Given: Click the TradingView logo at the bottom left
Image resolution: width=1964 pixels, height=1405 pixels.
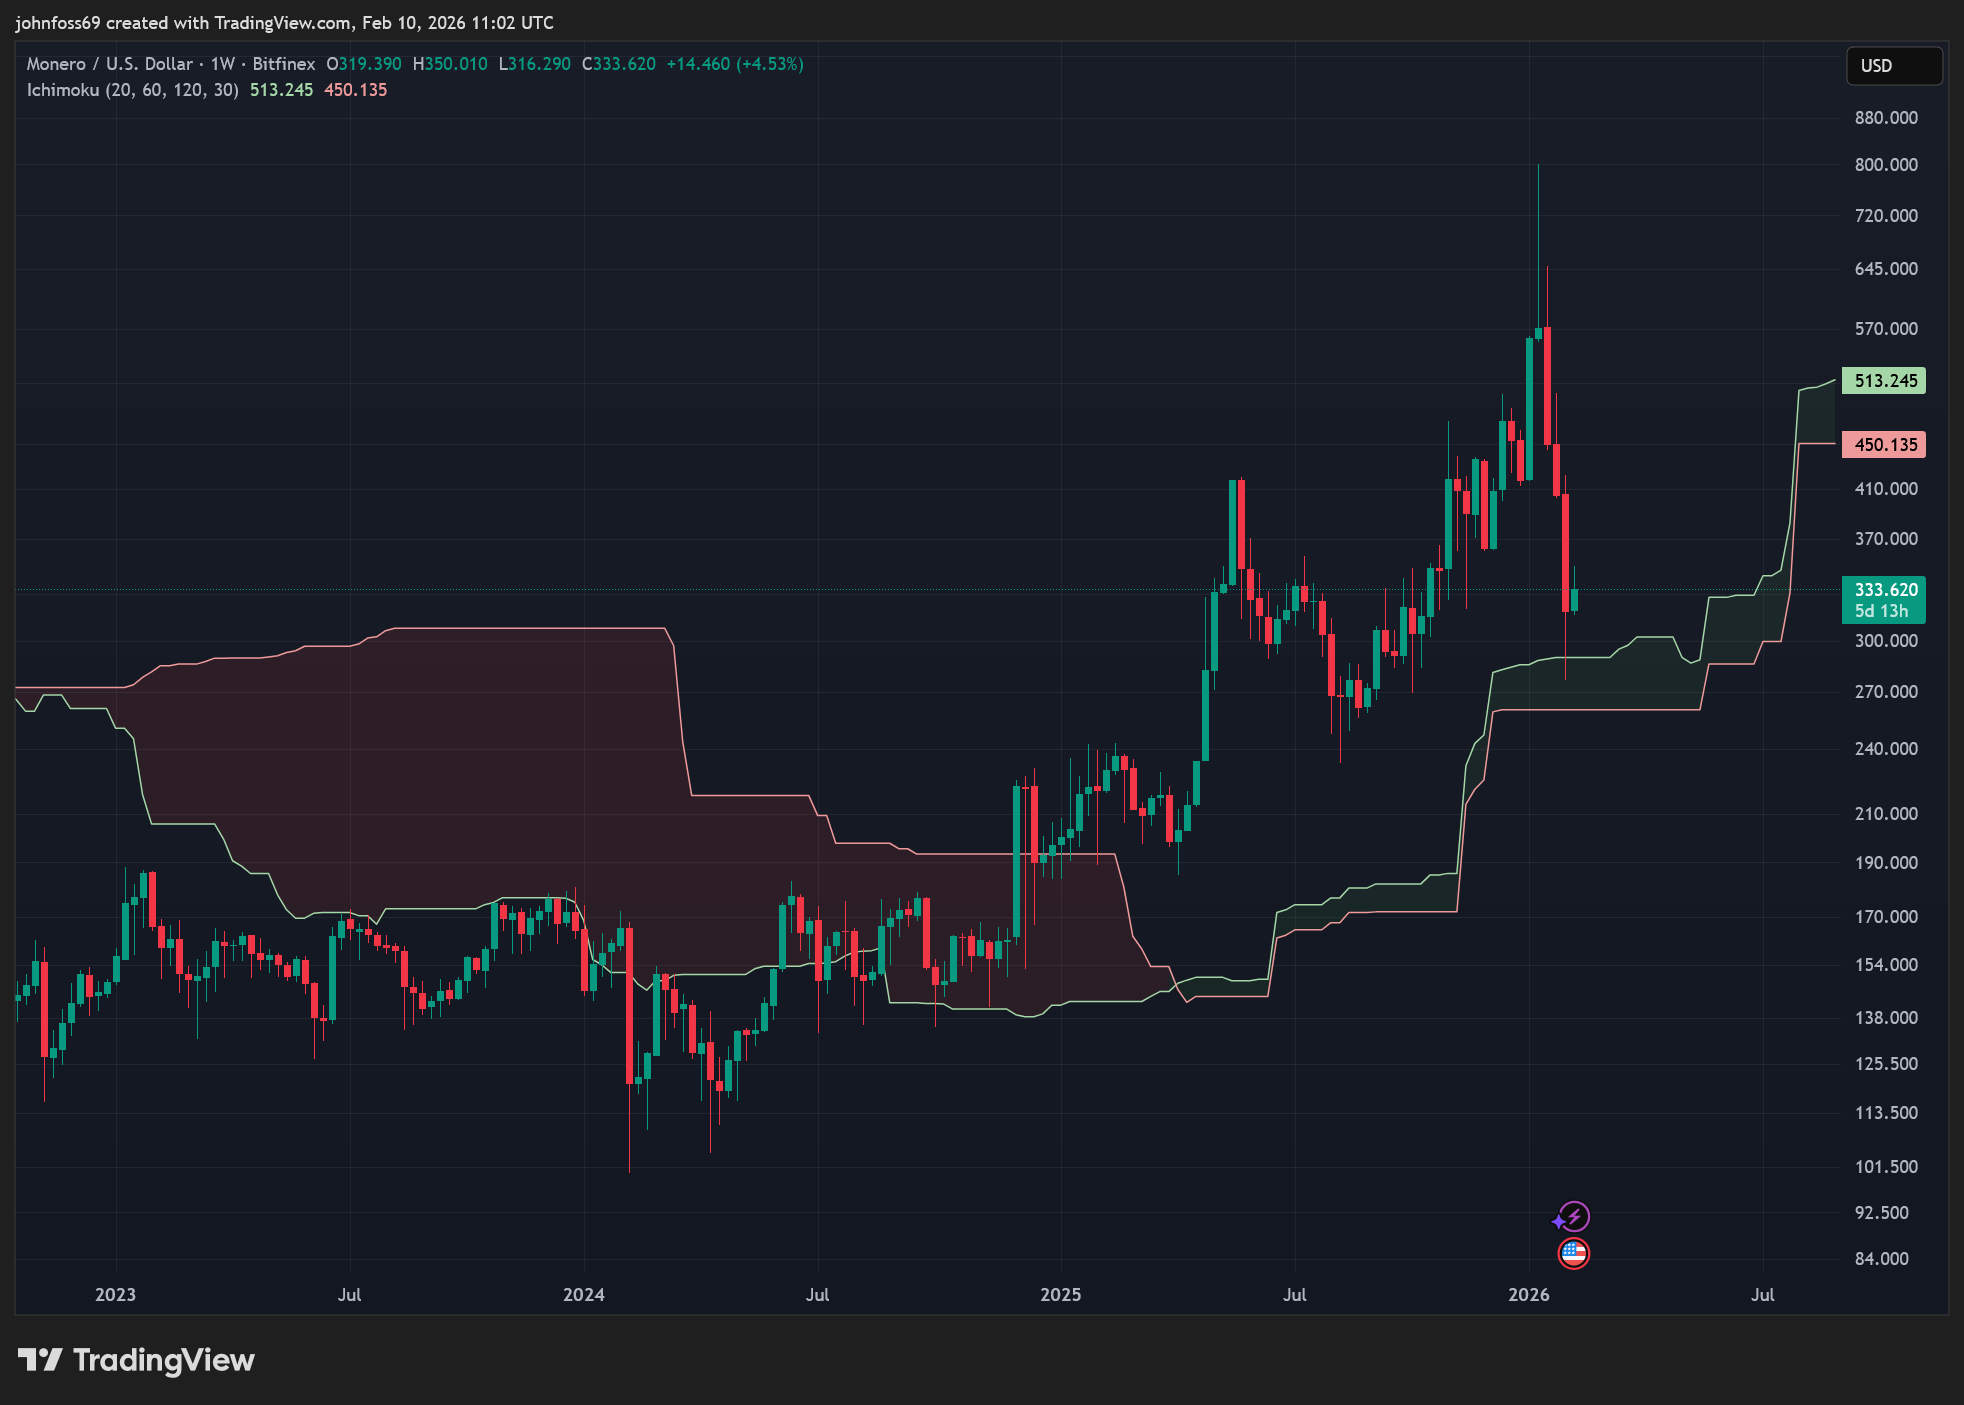Looking at the screenshot, I should click(136, 1360).
